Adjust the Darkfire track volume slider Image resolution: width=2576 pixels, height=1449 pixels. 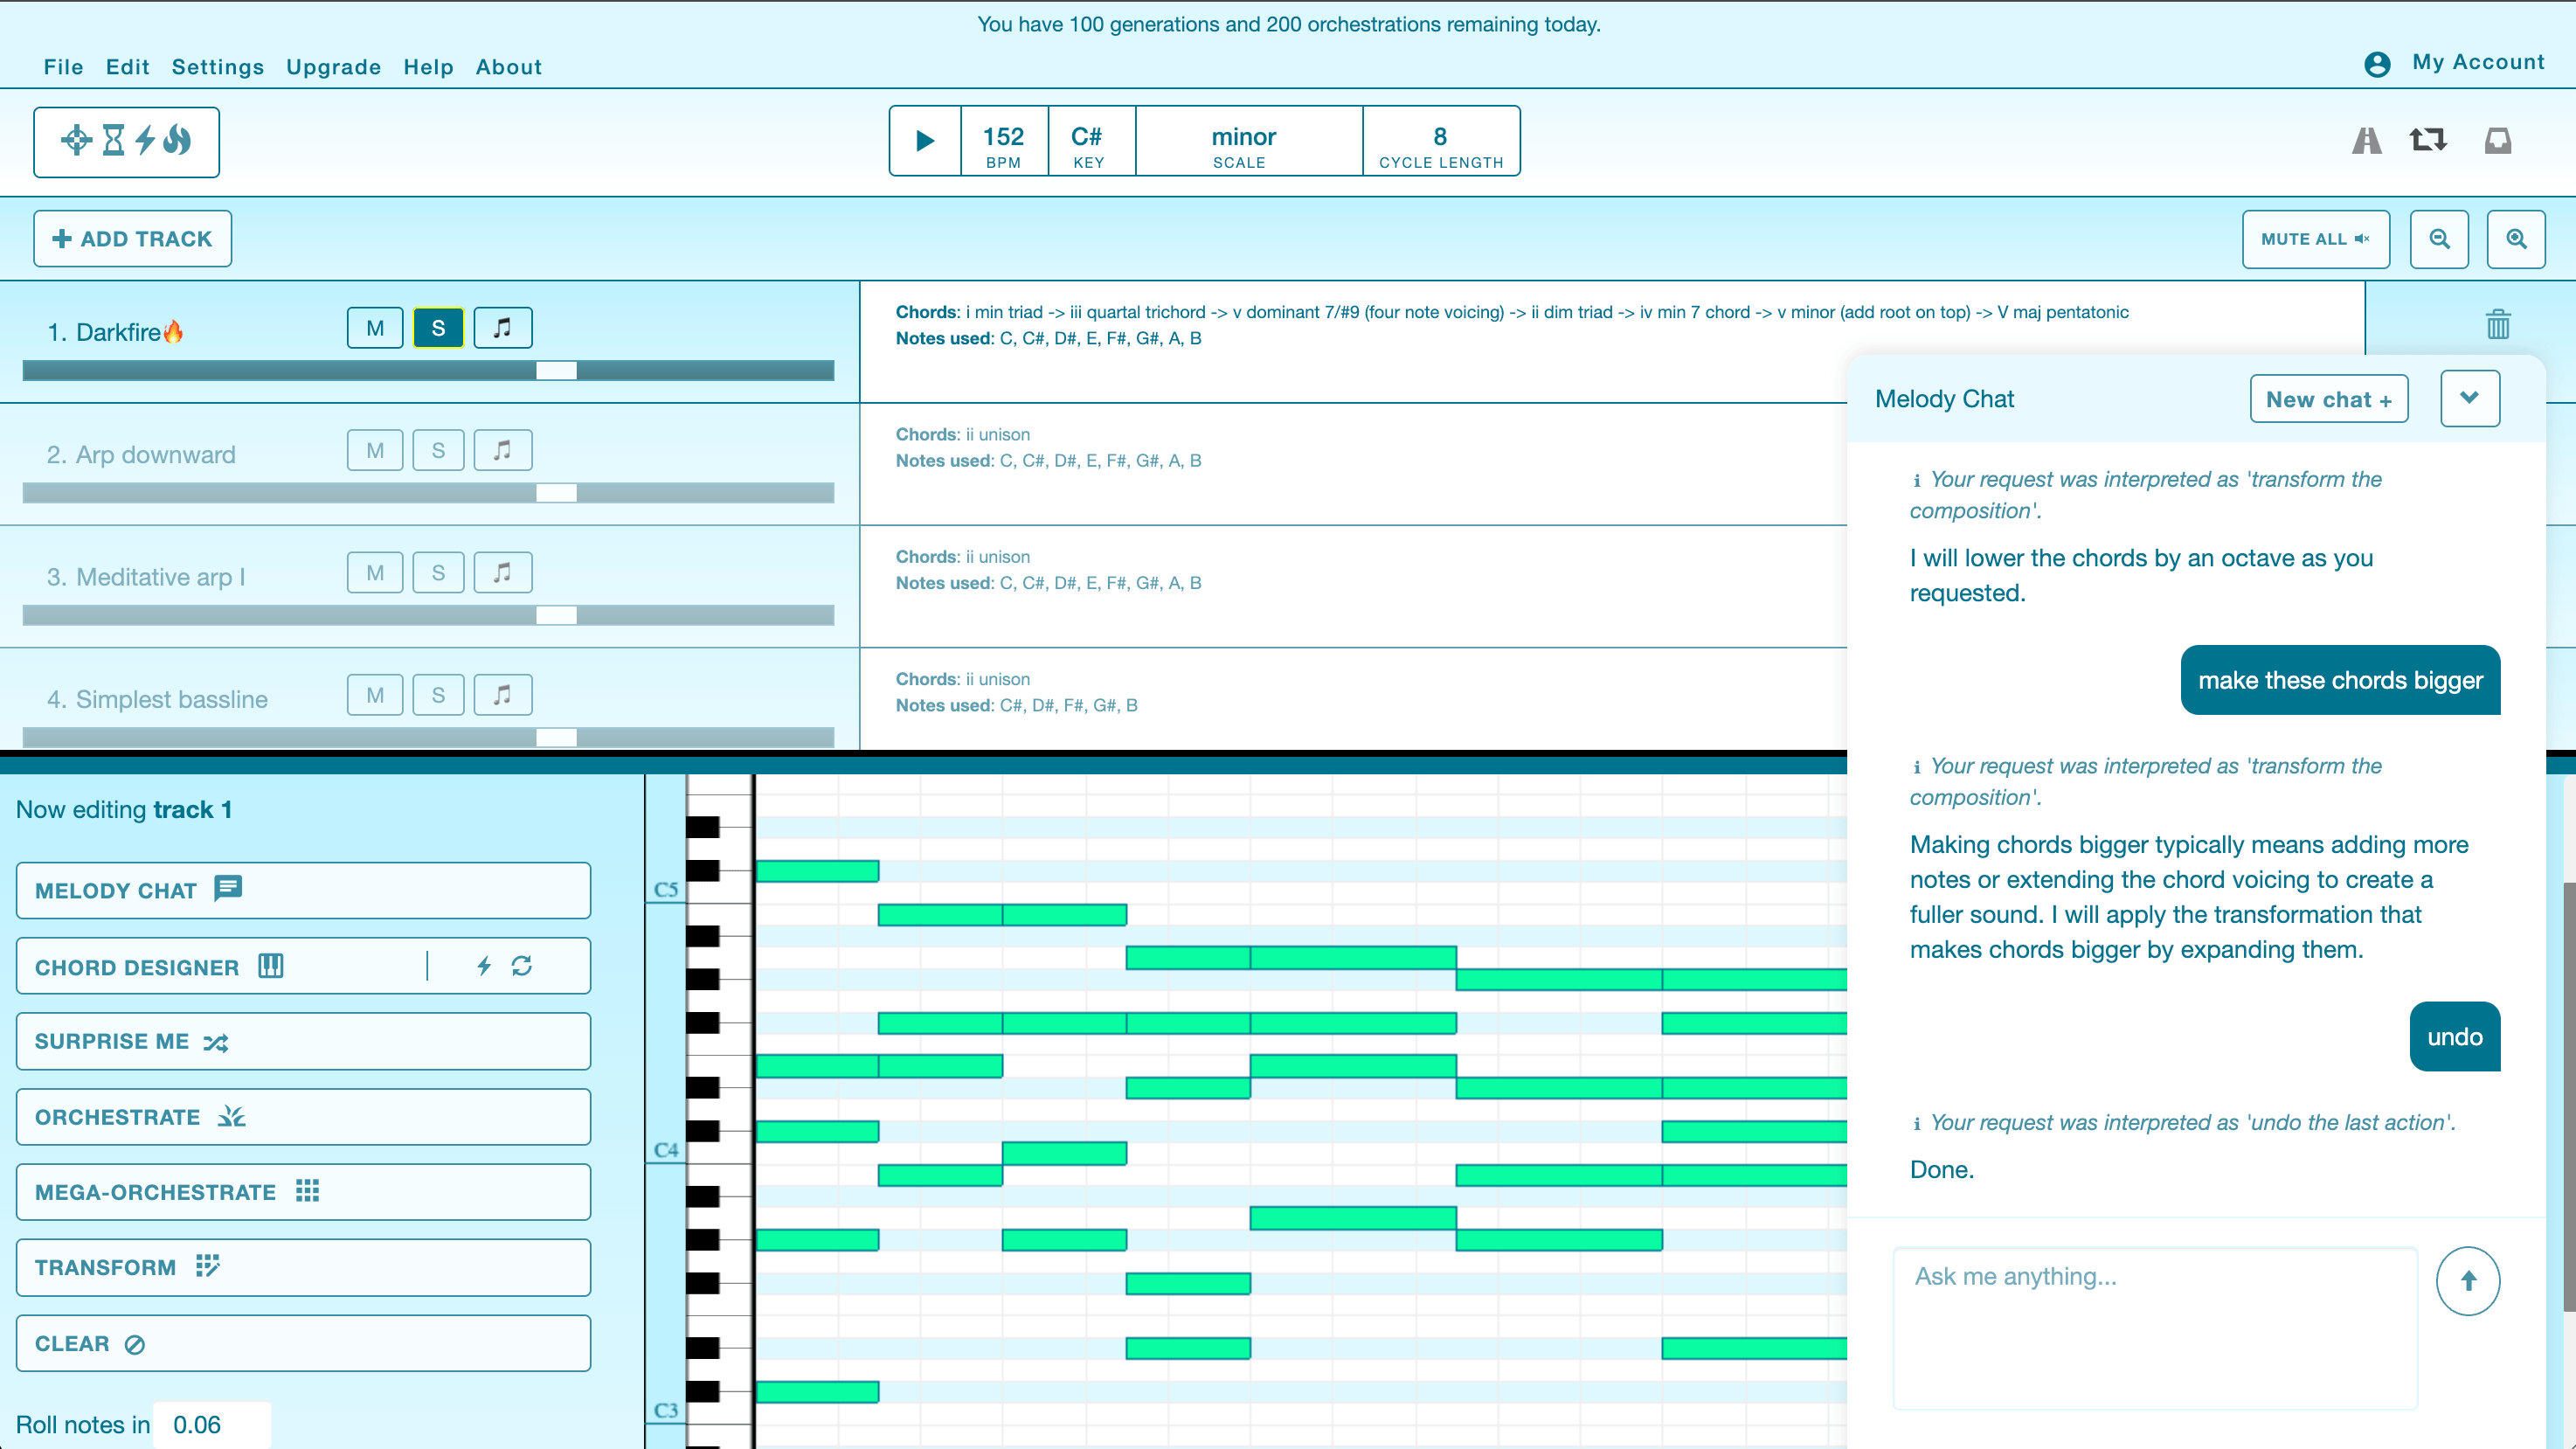556,371
